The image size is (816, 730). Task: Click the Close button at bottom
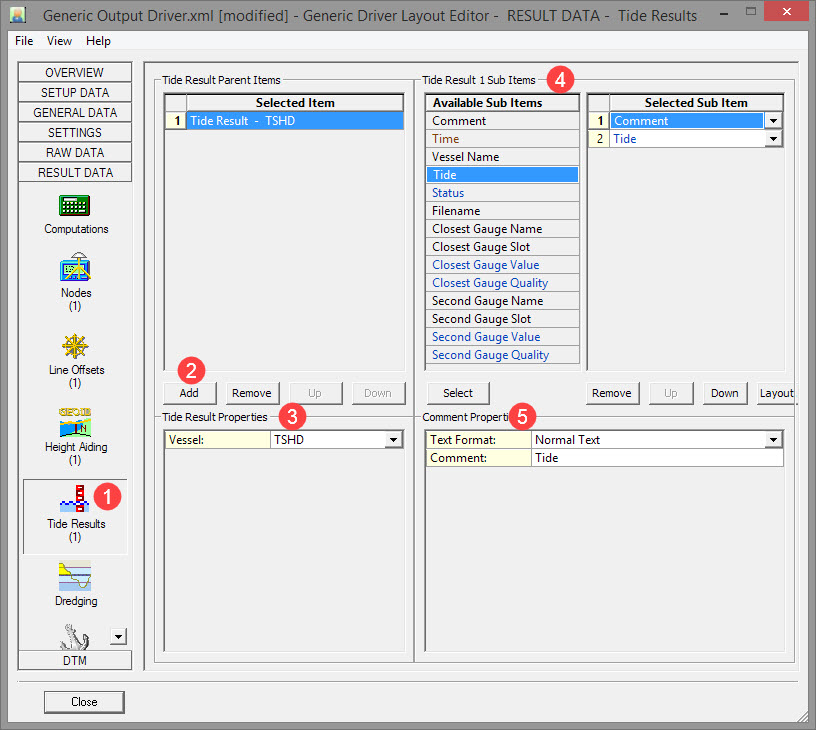[84, 702]
